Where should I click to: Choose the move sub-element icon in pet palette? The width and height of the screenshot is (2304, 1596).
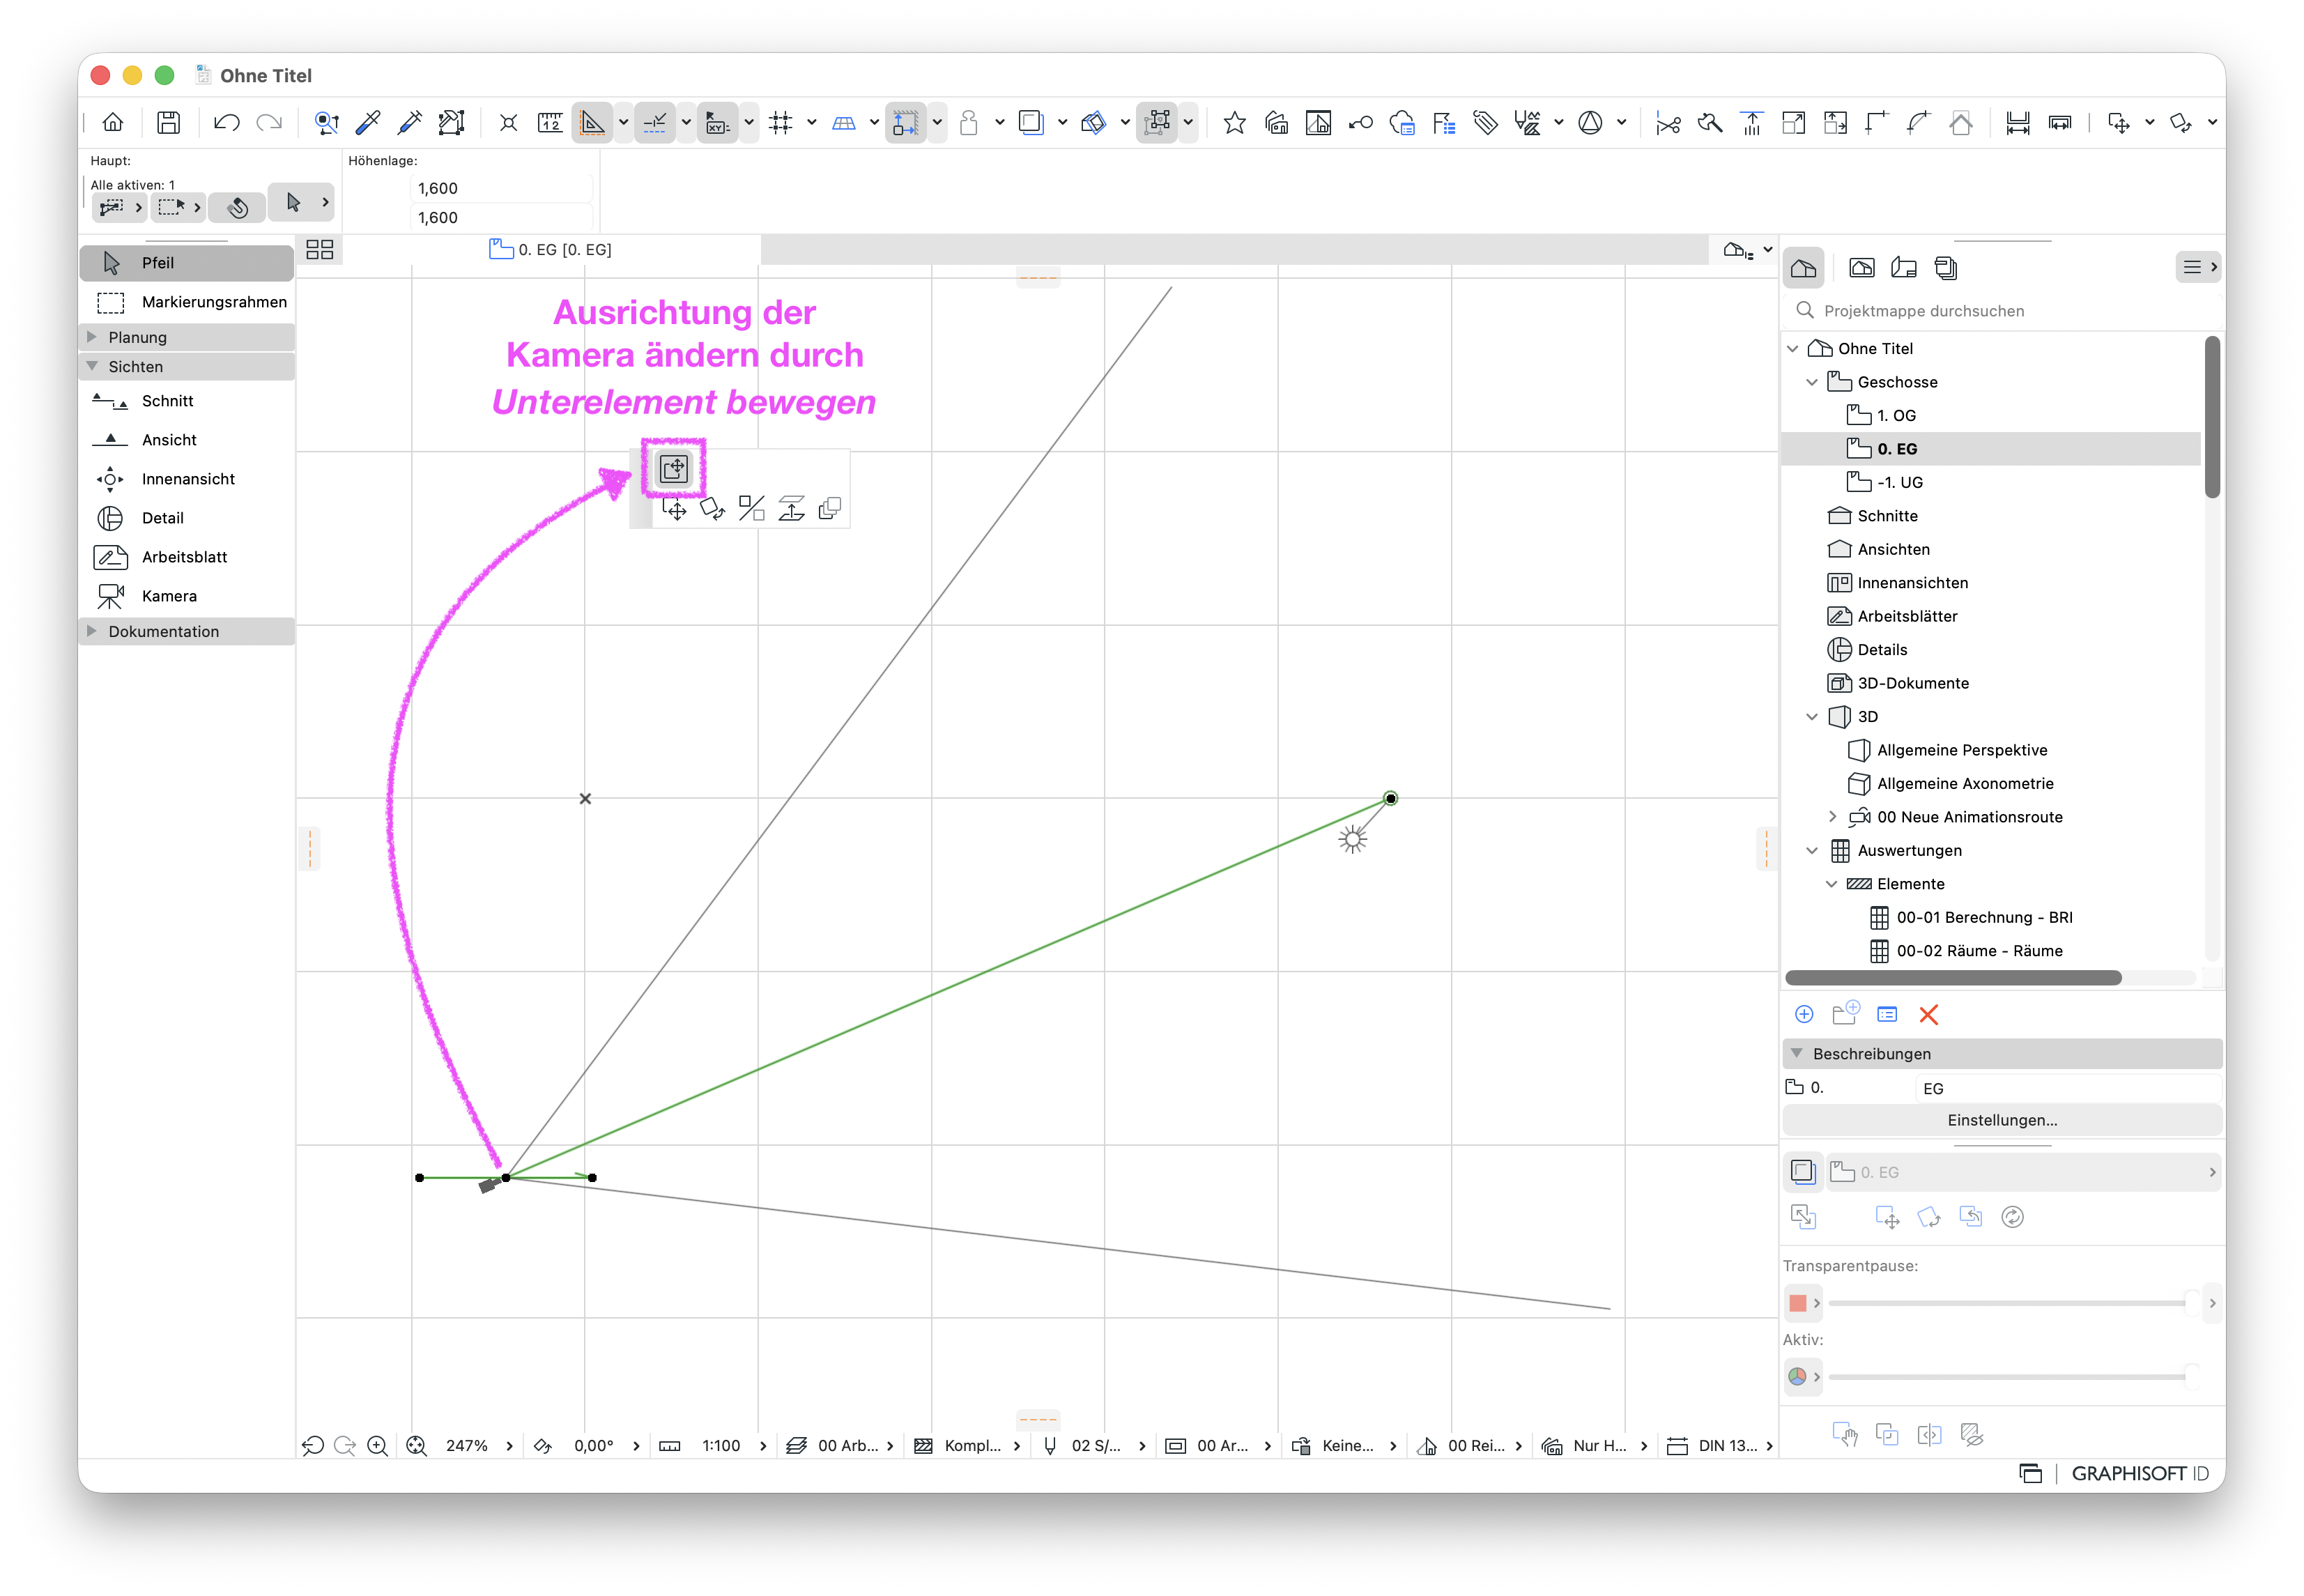pyautogui.click(x=674, y=468)
